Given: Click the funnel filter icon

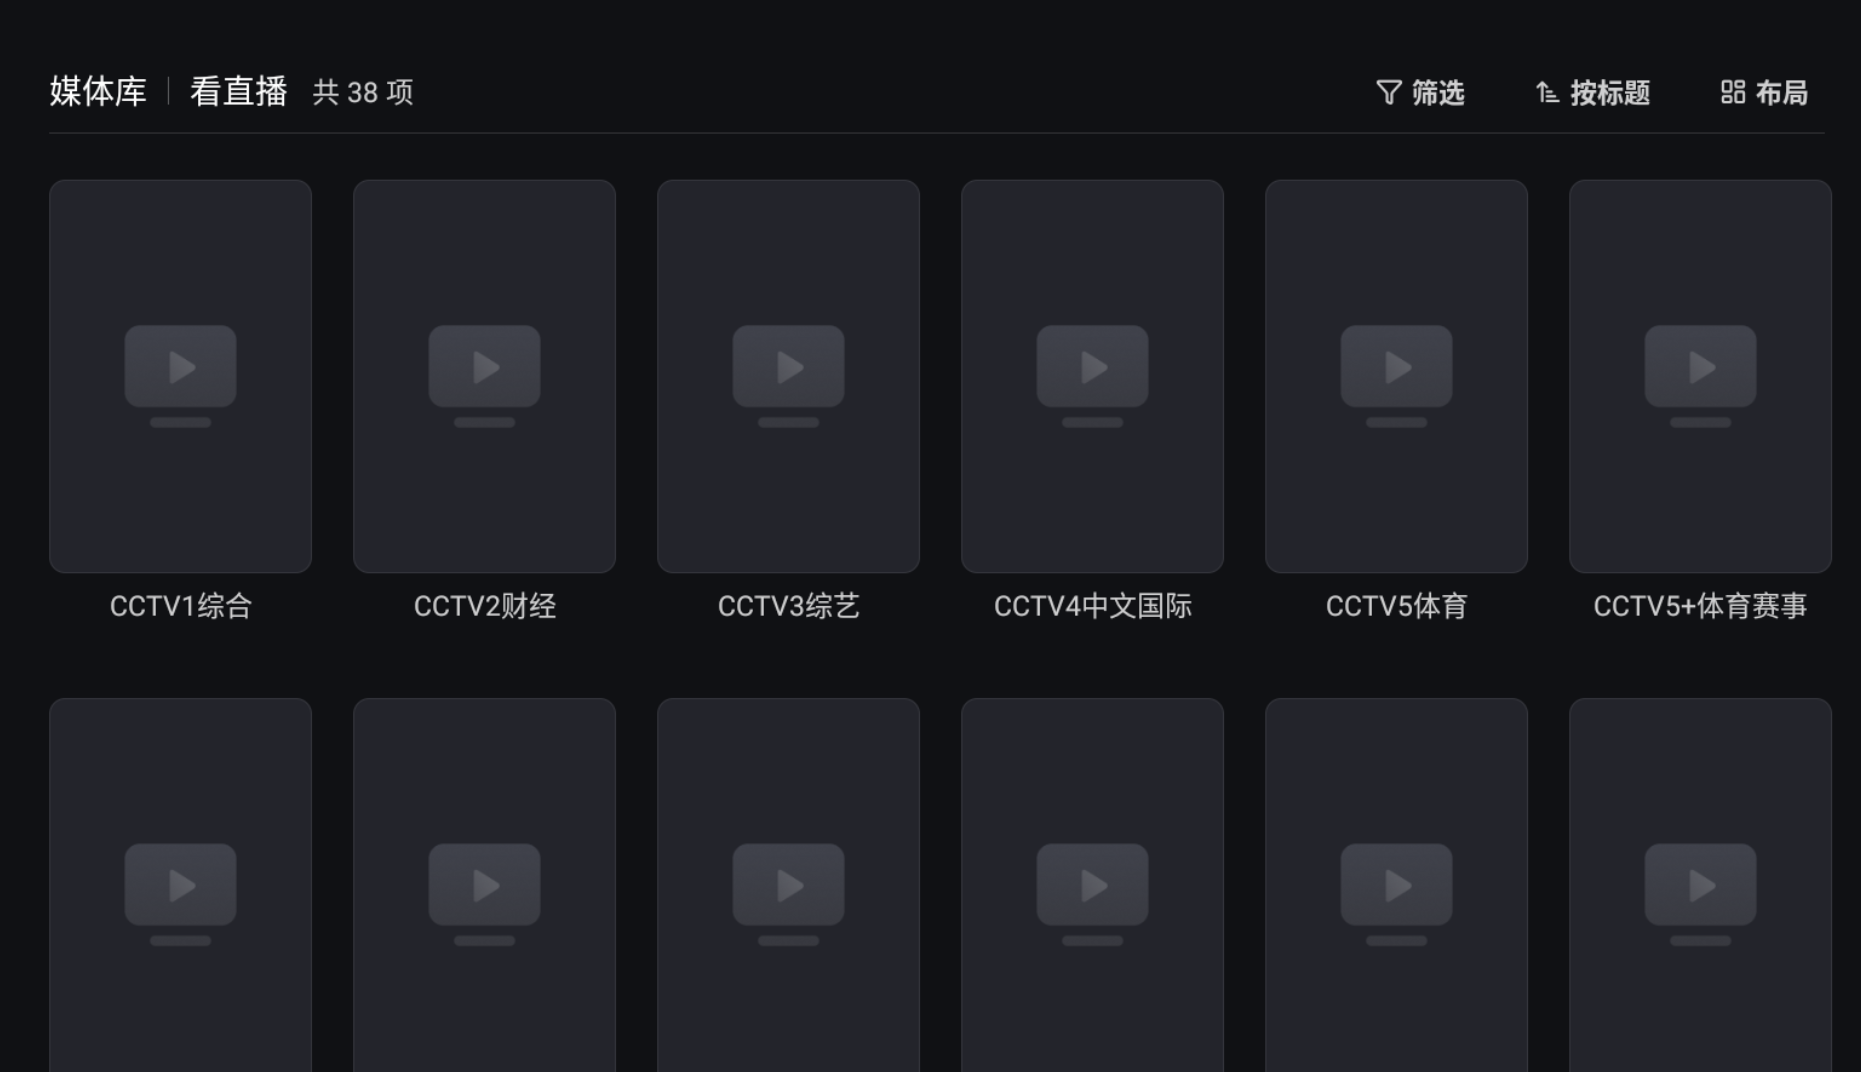Looking at the screenshot, I should click(1388, 93).
